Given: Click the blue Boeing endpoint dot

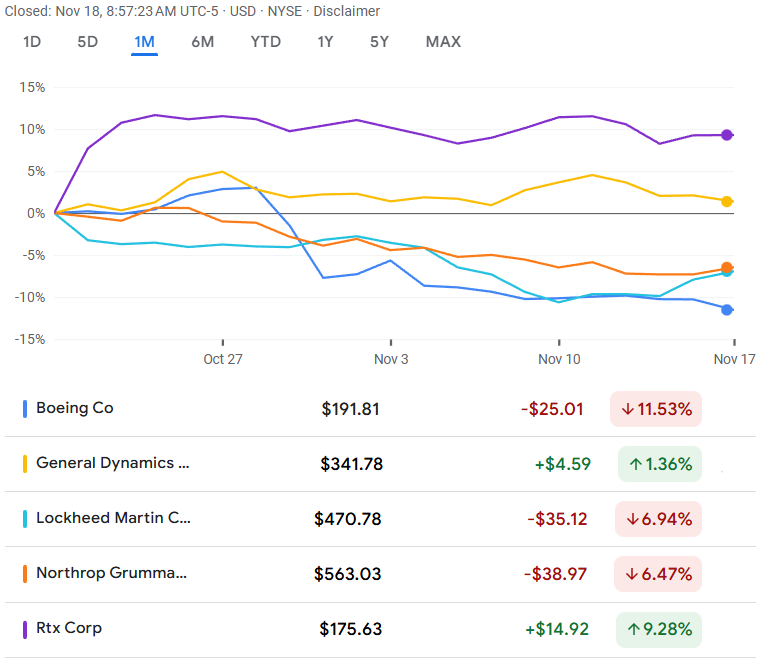Looking at the screenshot, I should click(727, 310).
